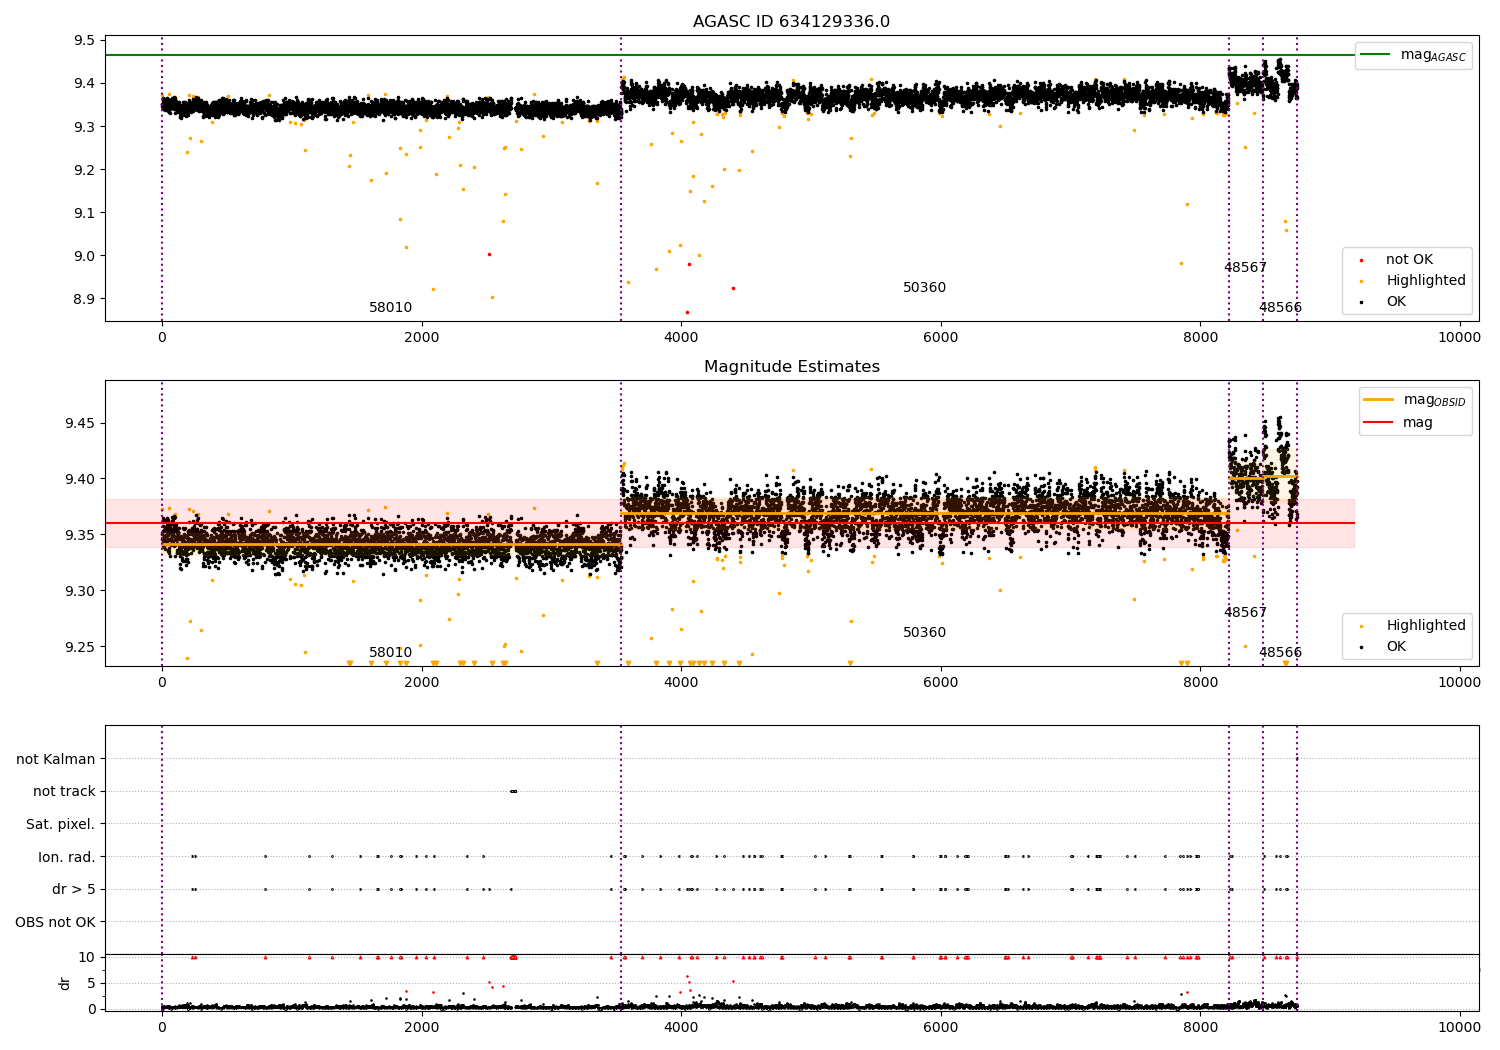Click '50360' annotation in Magnitude Estimates plot
Image resolution: width=1500 pixels, height=1050 pixels.
point(924,633)
